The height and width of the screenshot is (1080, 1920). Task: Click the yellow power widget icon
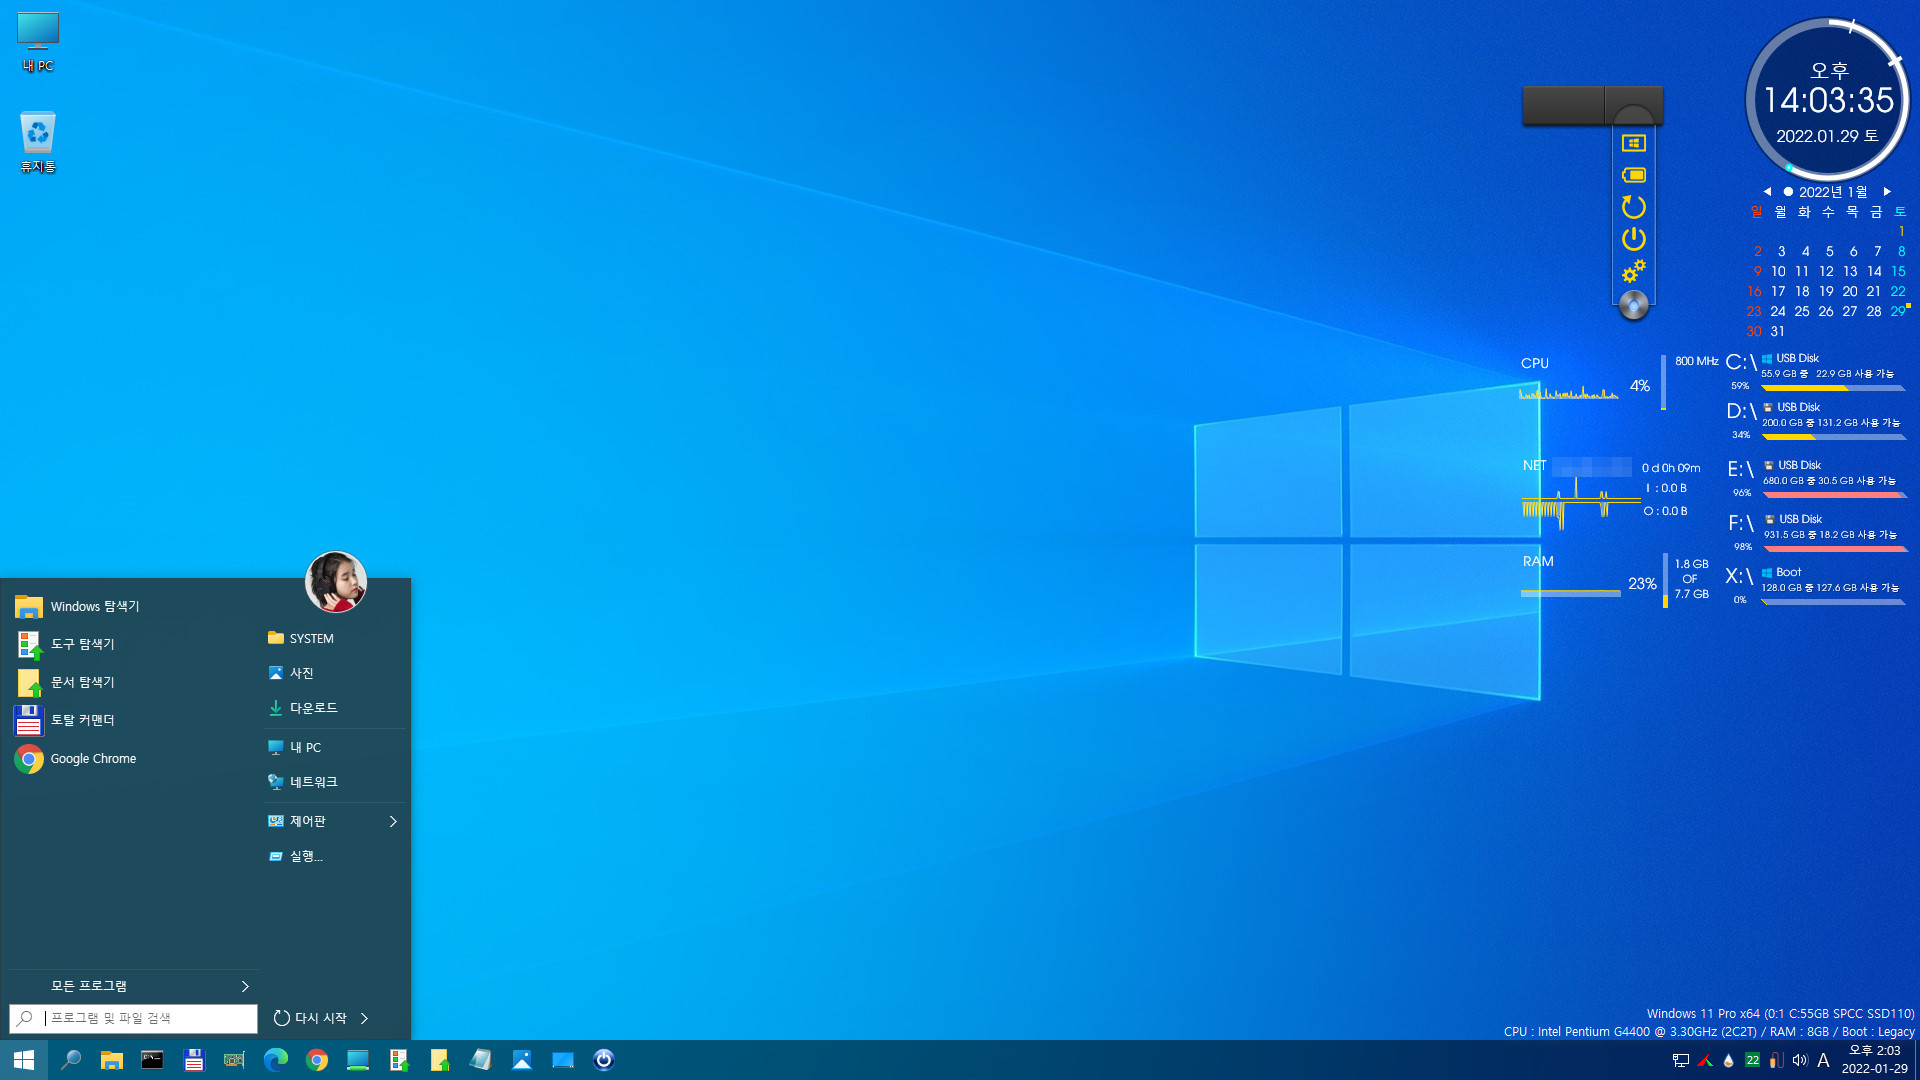coord(1633,239)
